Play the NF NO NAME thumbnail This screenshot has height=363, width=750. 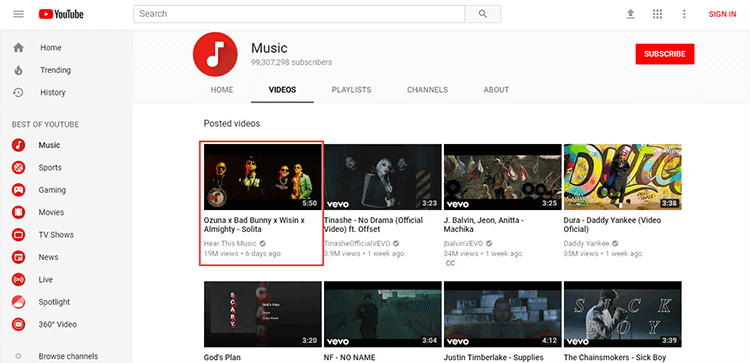coord(383,314)
